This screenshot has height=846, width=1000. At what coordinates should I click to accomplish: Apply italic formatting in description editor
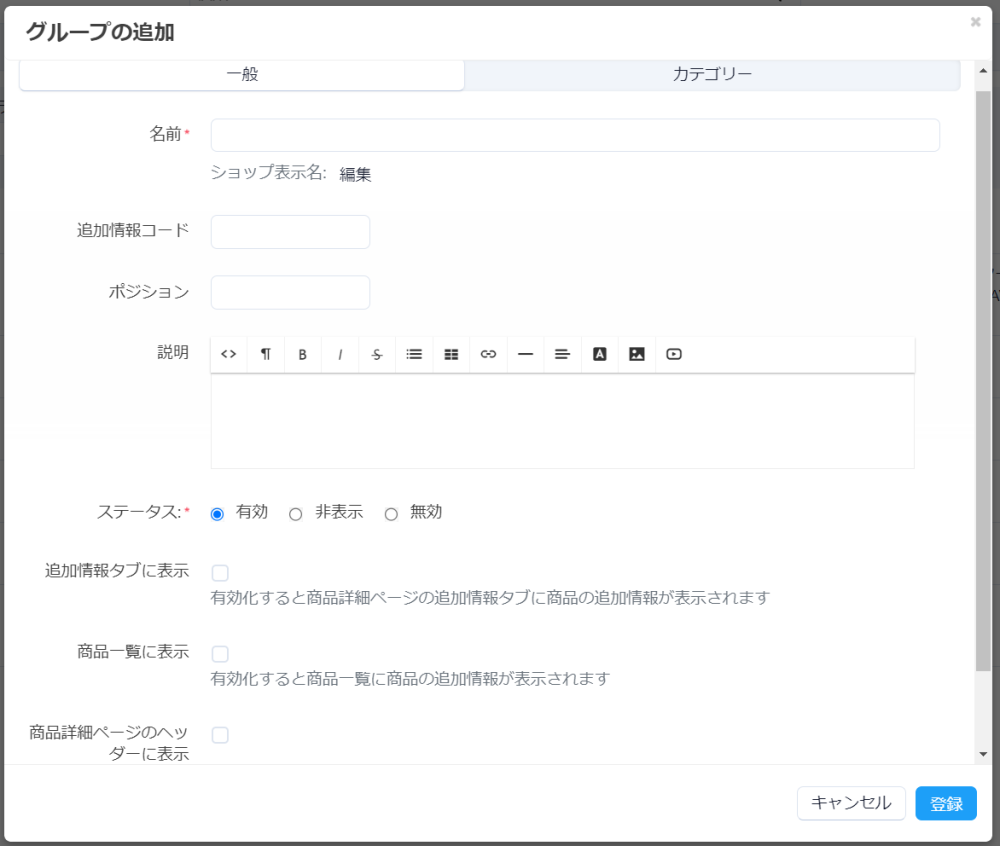(x=340, y=354)
